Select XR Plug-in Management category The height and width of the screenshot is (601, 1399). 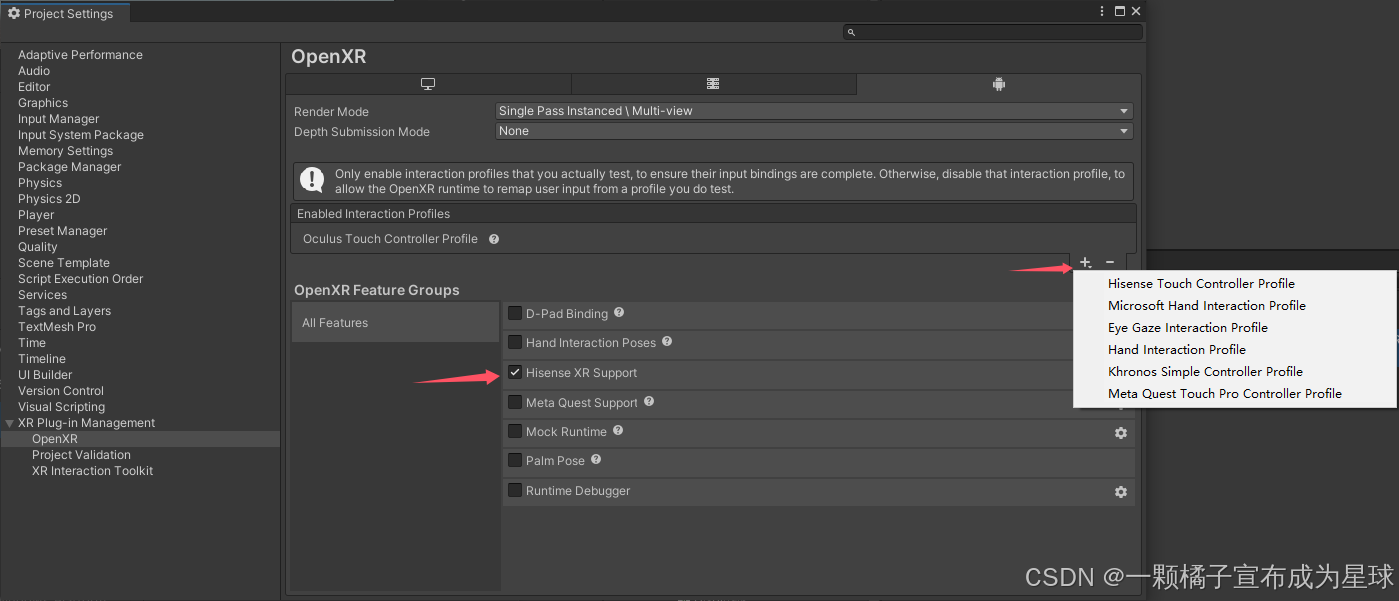(x=86, y=423)
